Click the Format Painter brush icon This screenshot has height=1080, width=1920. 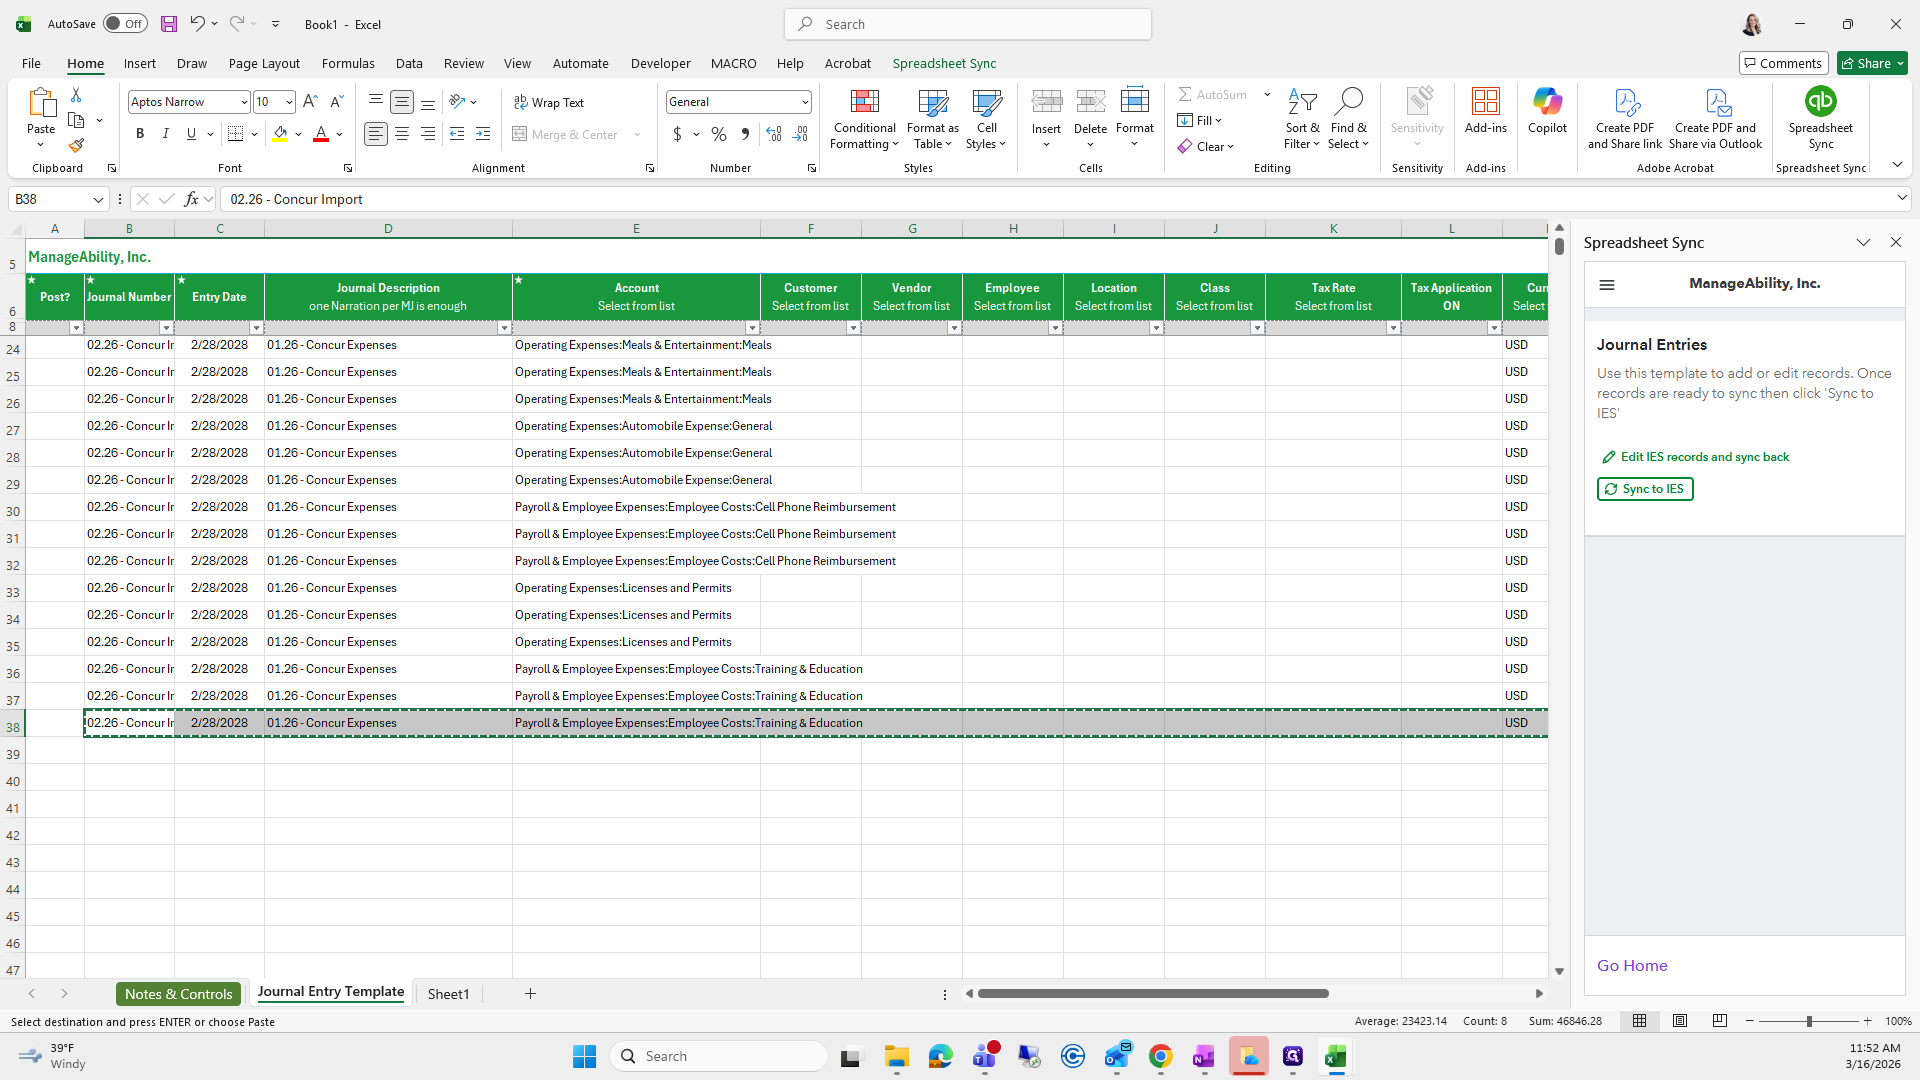click(76, 146)
